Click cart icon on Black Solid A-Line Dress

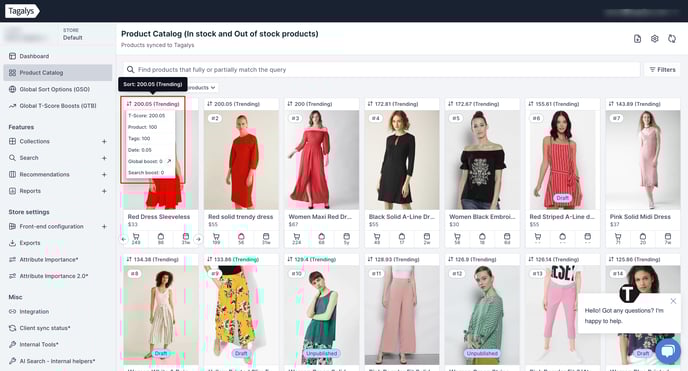[377, 237]
